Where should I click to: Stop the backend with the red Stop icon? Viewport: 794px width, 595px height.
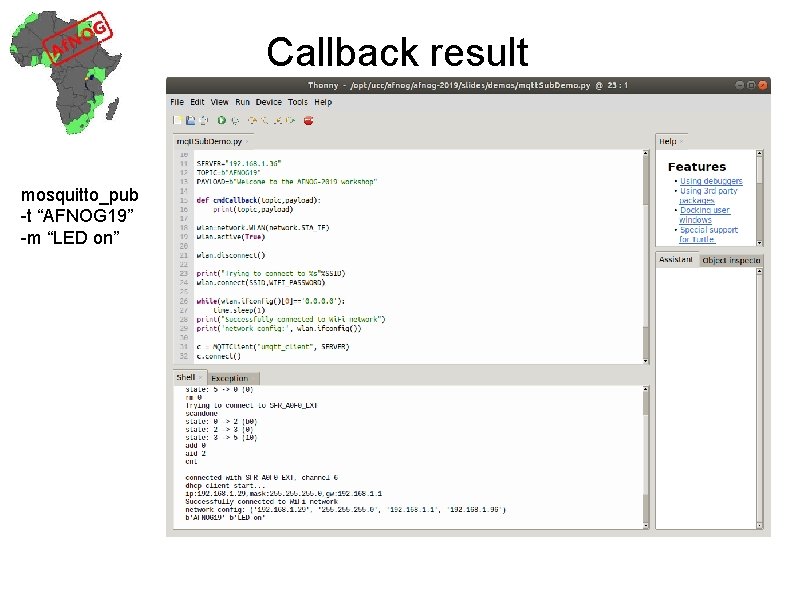pyautogui.click(x=308, y=121)
